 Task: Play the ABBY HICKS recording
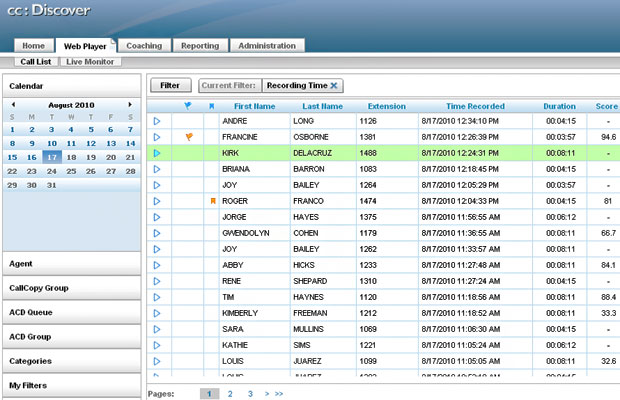coord(157,265)
